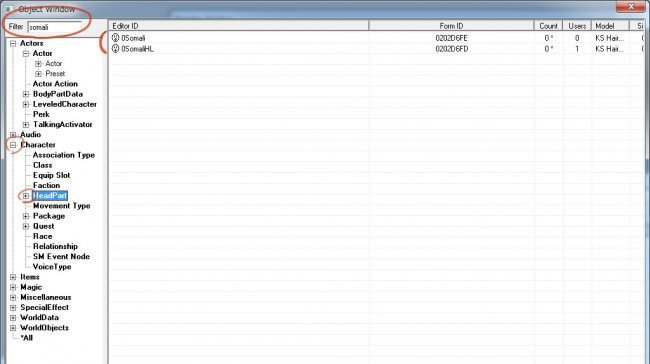Expand the Audio category
The height and width of the screenshot is (364, 650).
[x=13, y=135]
